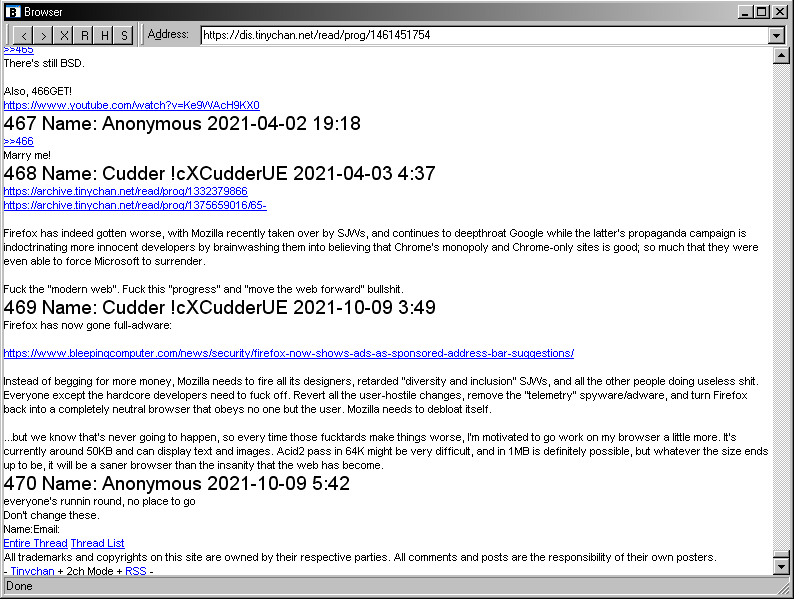Open archive link prog/1375659016/65-
794x599 pixels.
135,205
